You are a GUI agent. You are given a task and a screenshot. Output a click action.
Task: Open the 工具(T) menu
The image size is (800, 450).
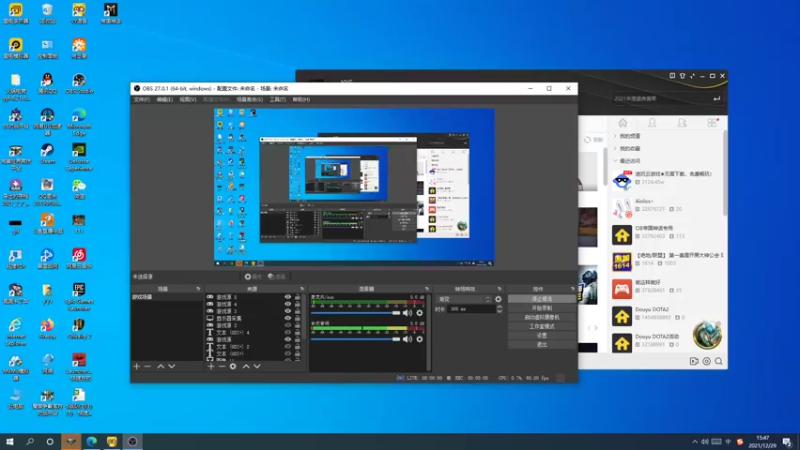pyautogui.click(x=278, y=99)
